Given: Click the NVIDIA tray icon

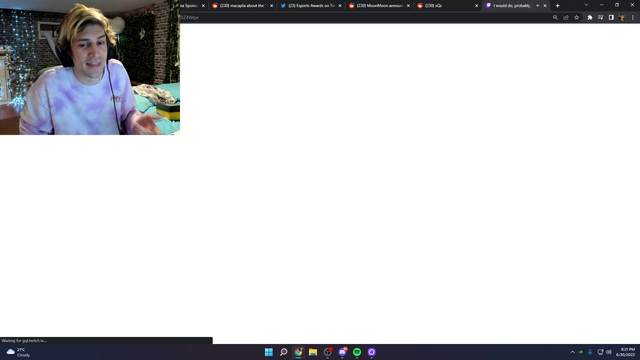Looking at the screenshot, I should point(581,352).
